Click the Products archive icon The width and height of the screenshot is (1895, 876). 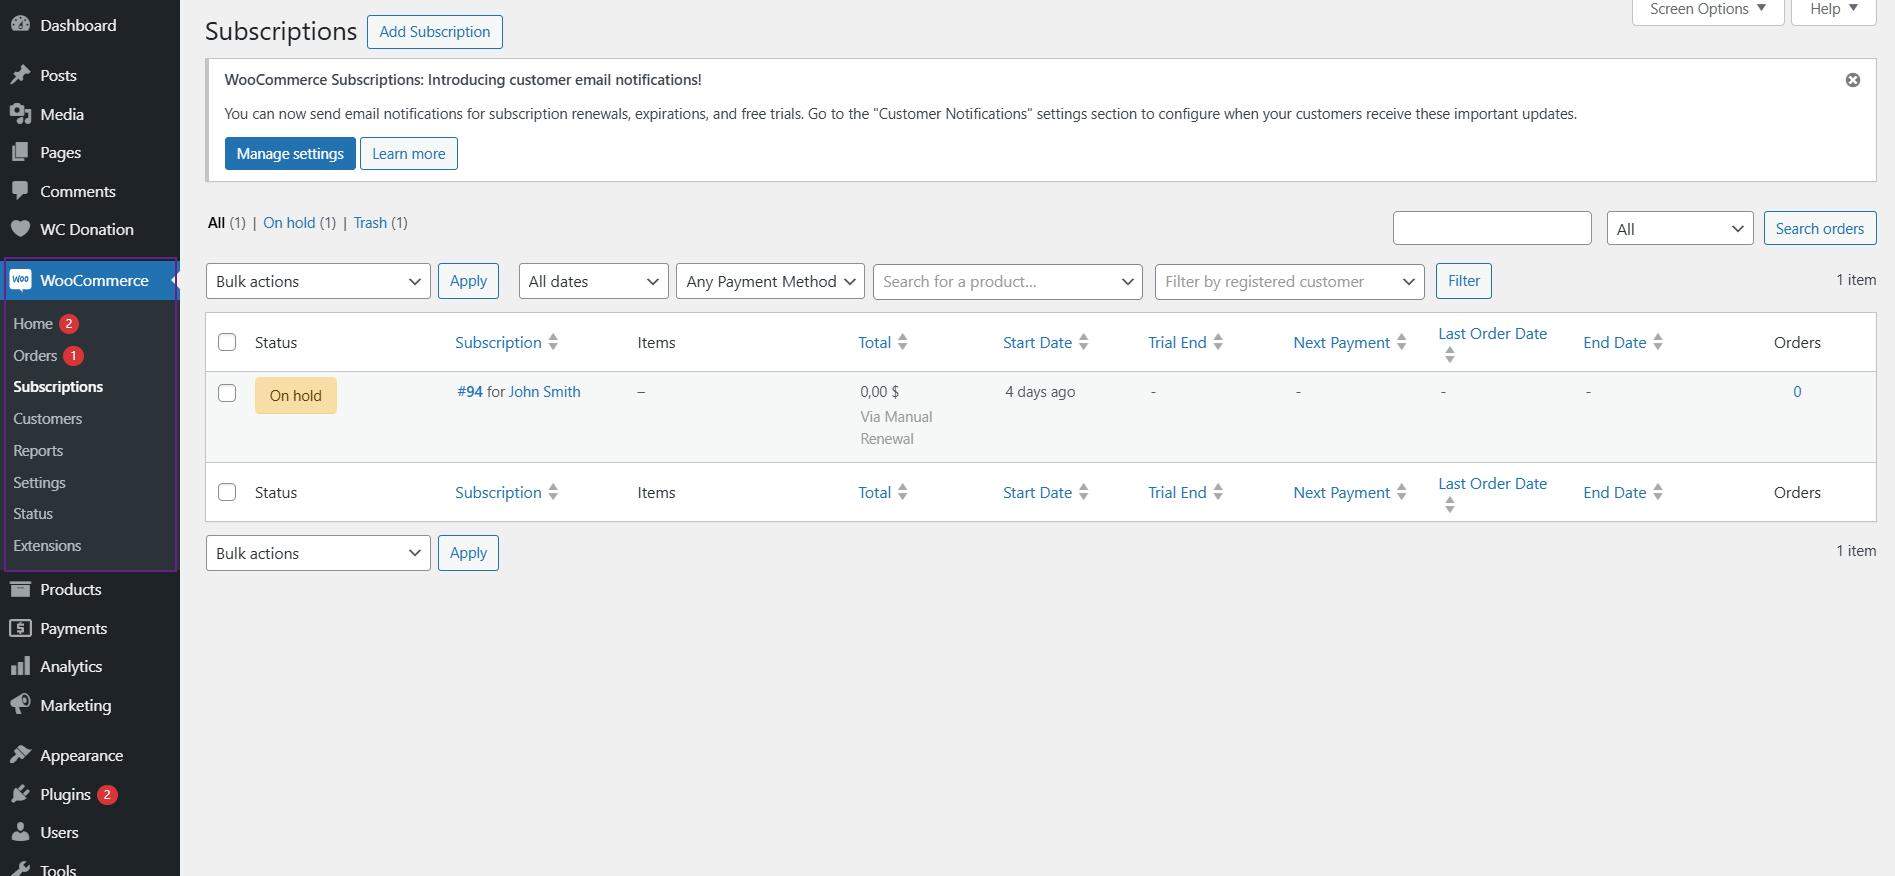20,589
